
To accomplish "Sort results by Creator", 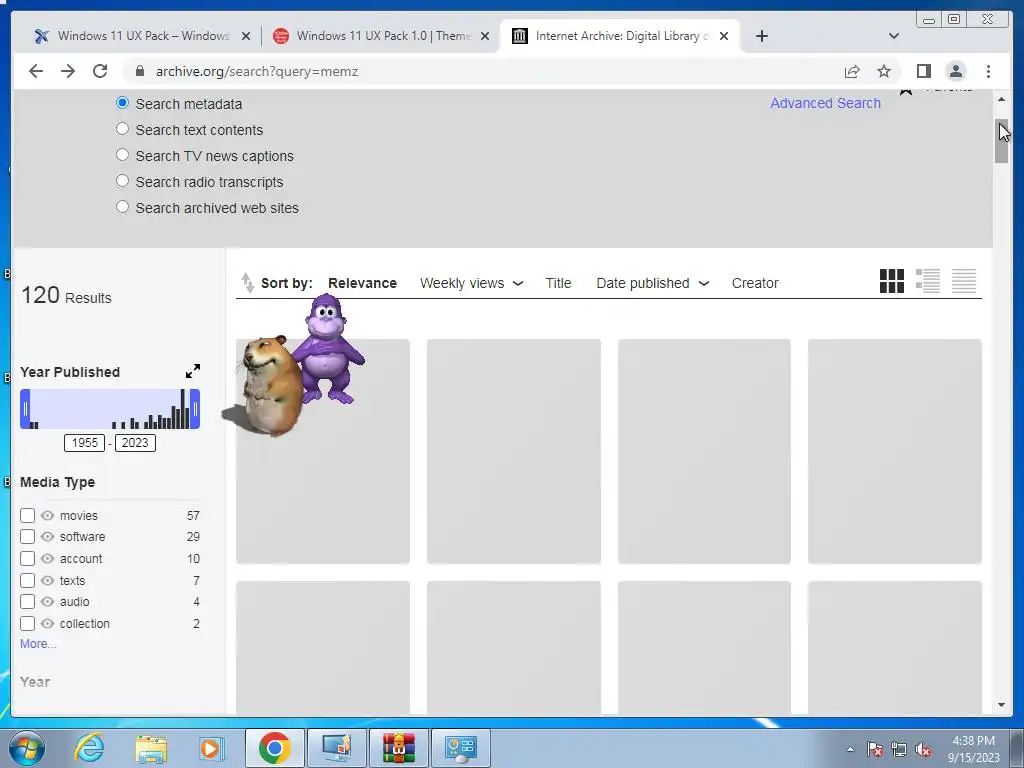I will tap(755, 283).
